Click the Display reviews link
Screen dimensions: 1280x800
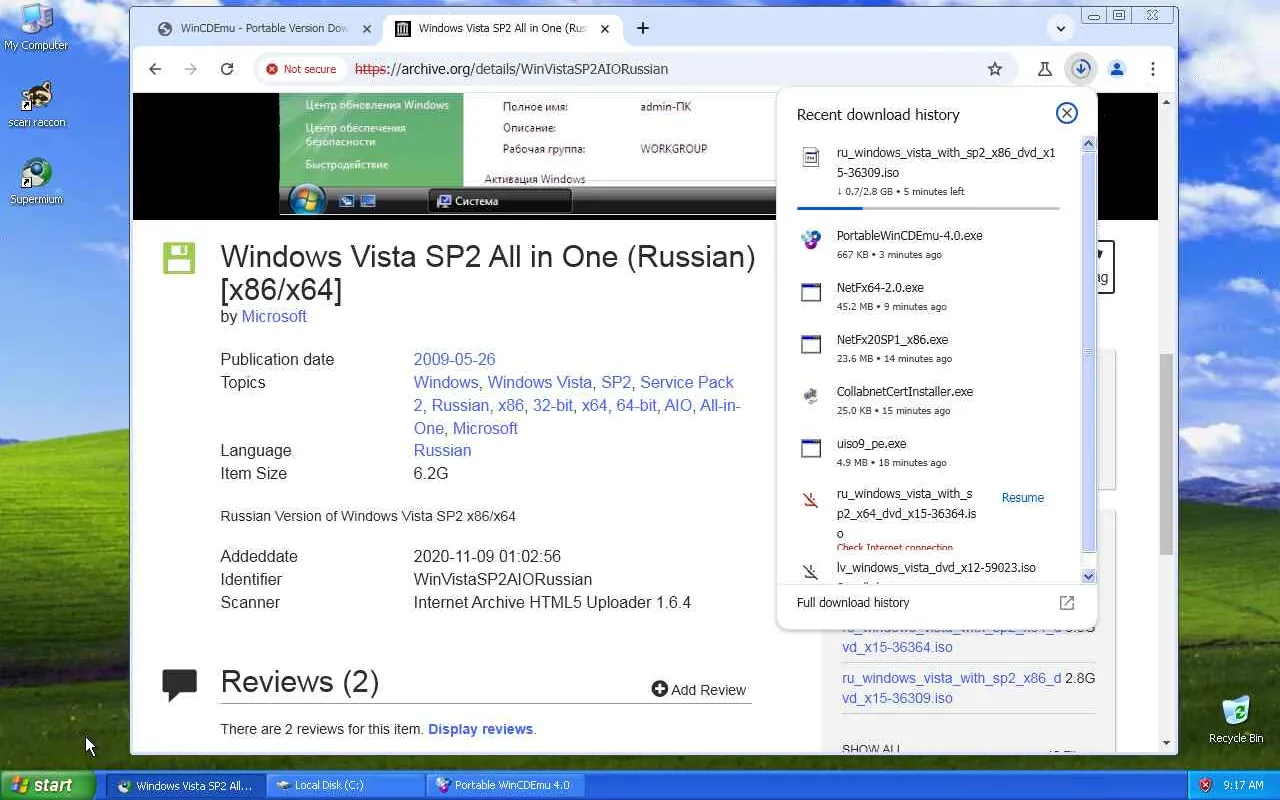click(x=480, y=729)
